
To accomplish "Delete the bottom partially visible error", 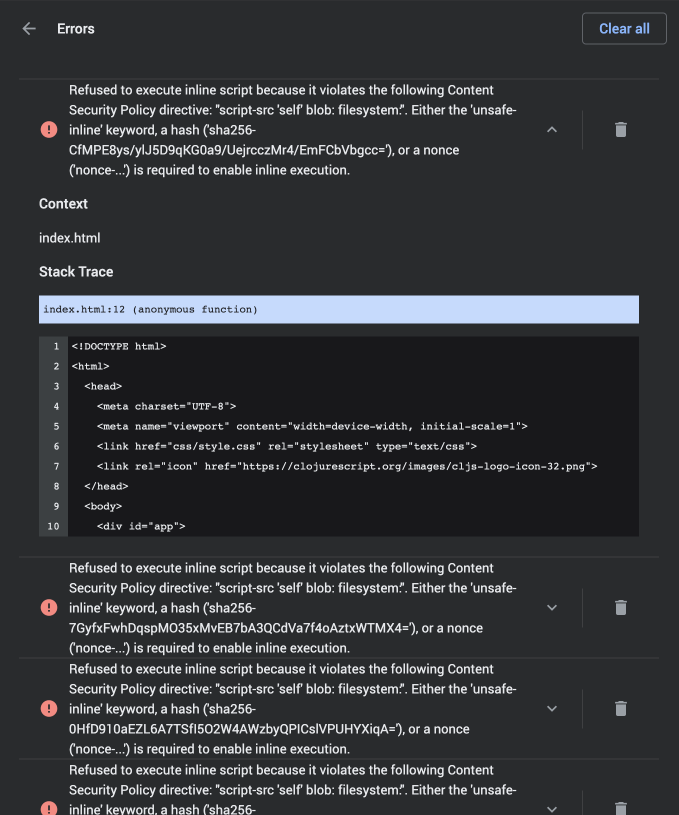I will click(x=621, y=808).
